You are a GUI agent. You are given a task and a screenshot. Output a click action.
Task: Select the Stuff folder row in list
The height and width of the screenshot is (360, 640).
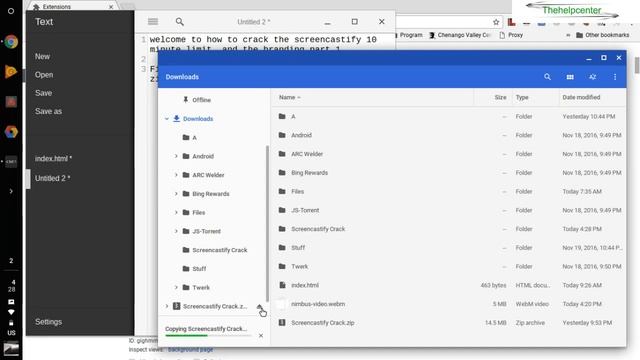pyautogui.click(x=448, y=248)
